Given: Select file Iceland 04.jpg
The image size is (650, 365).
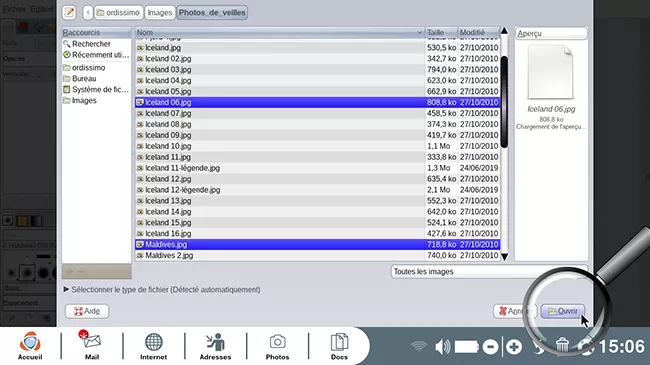Looking at the screenshot, I should [x=318, y=80].
